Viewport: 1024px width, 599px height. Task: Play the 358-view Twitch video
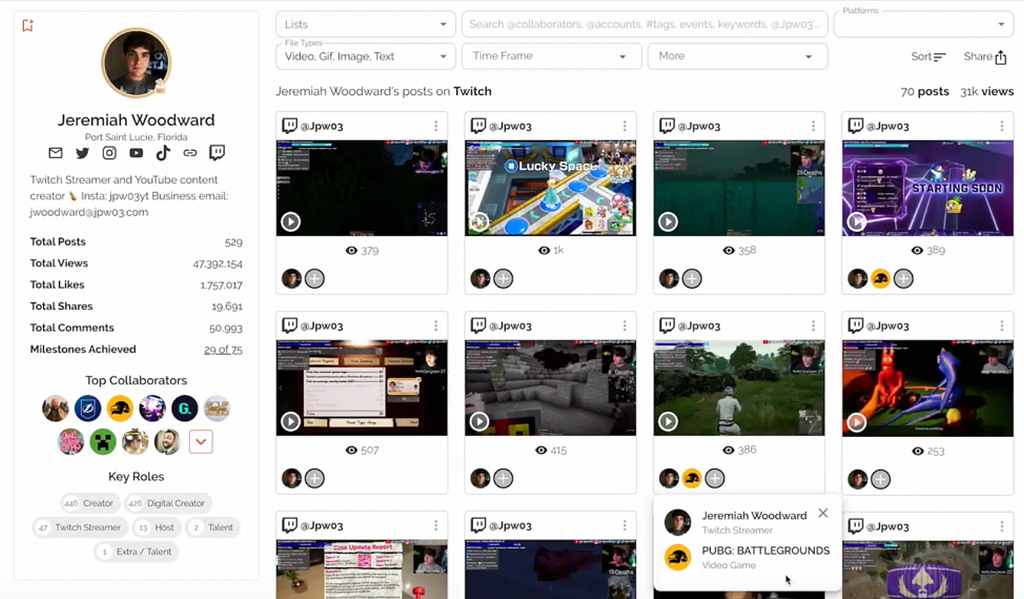[667, 221]
